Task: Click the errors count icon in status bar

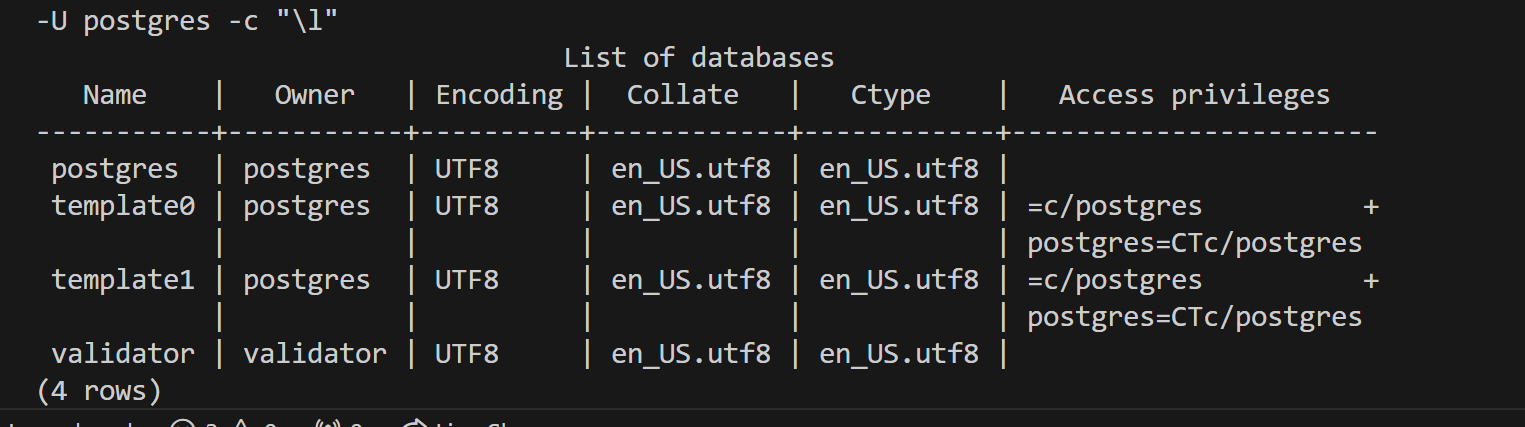Action: (181, 424)
